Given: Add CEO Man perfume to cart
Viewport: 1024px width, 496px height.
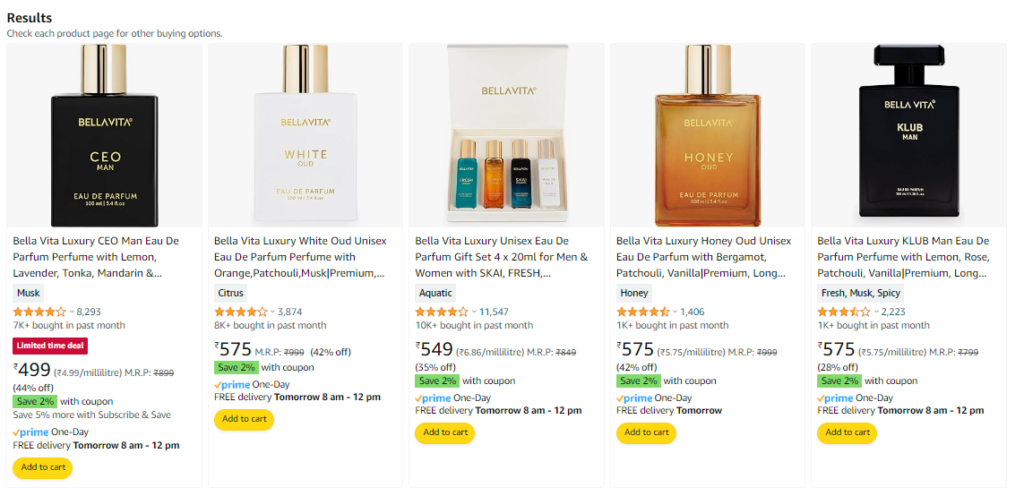Looking at the screenshot, I should (43, 467).
